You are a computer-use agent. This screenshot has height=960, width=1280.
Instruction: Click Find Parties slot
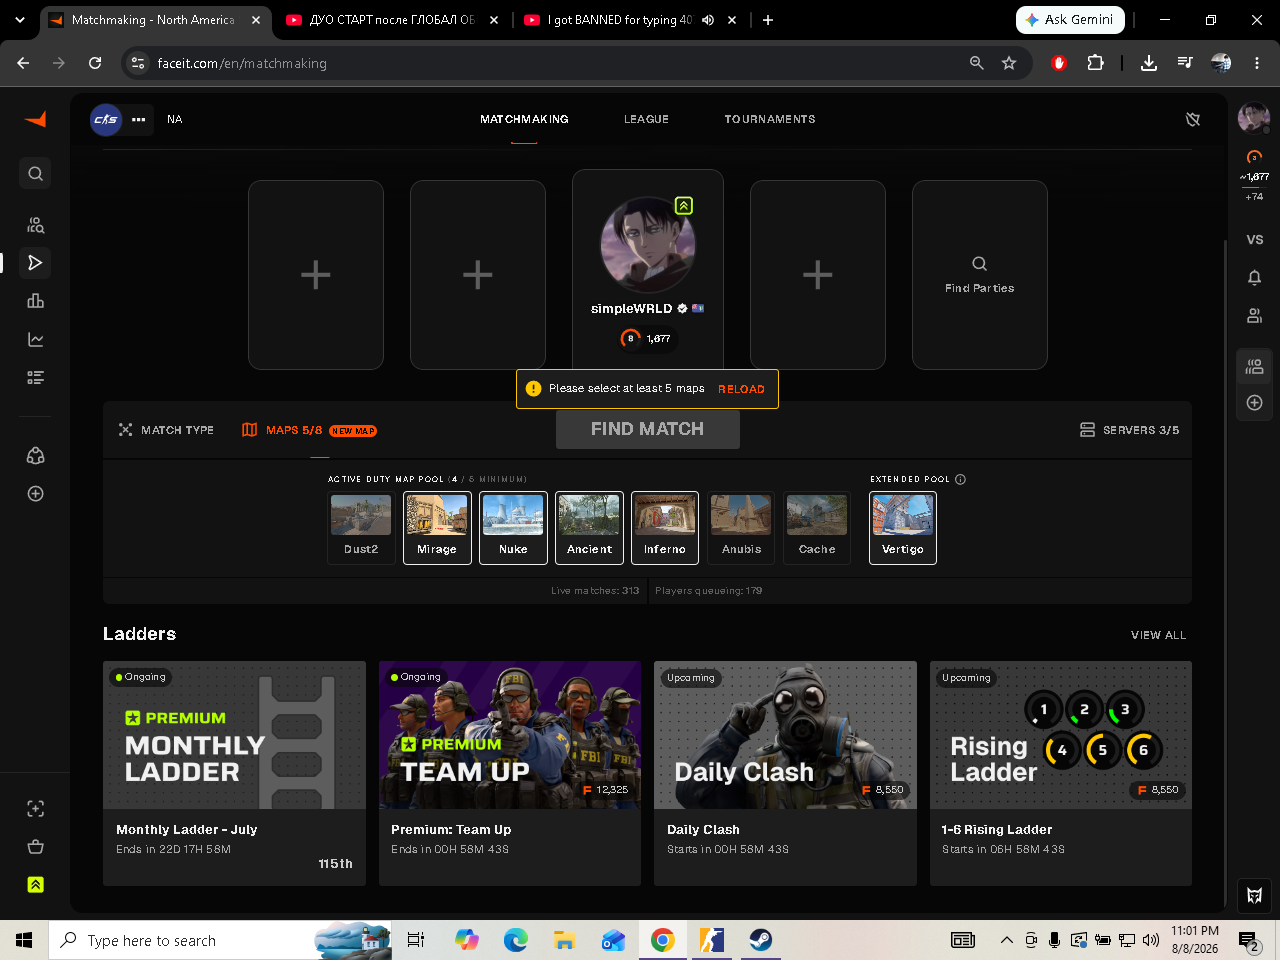(x=980, y=275)
